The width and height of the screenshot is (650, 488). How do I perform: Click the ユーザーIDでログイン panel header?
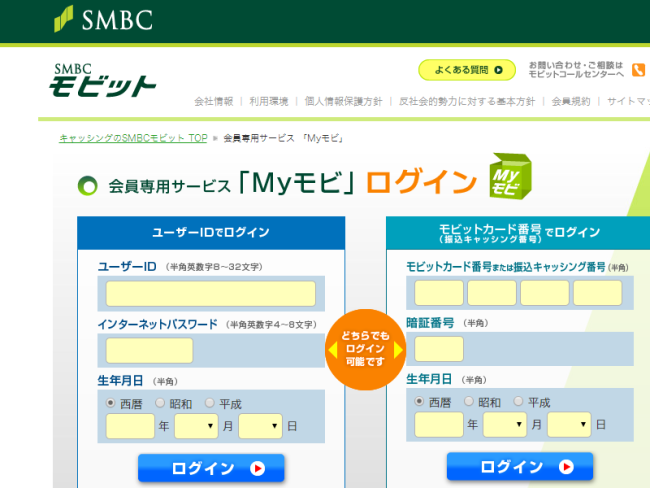coord(211,233)
